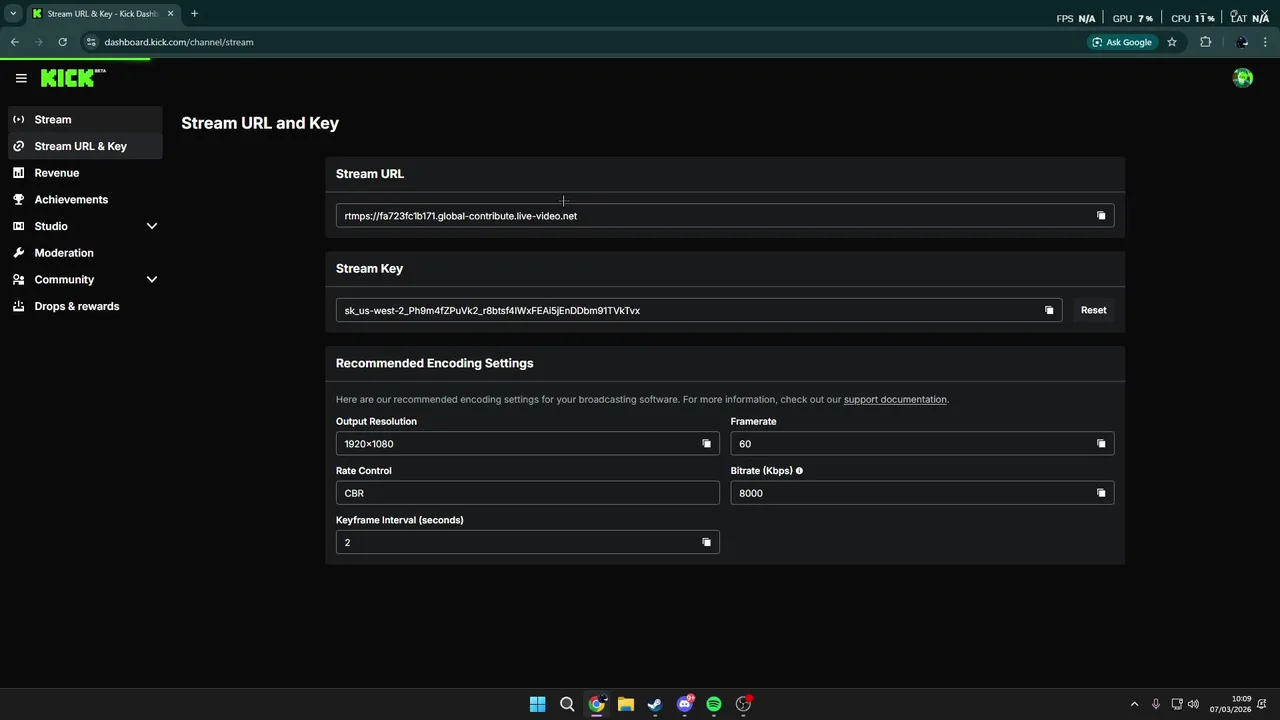Click the Ask Google button

point(1122,42)
